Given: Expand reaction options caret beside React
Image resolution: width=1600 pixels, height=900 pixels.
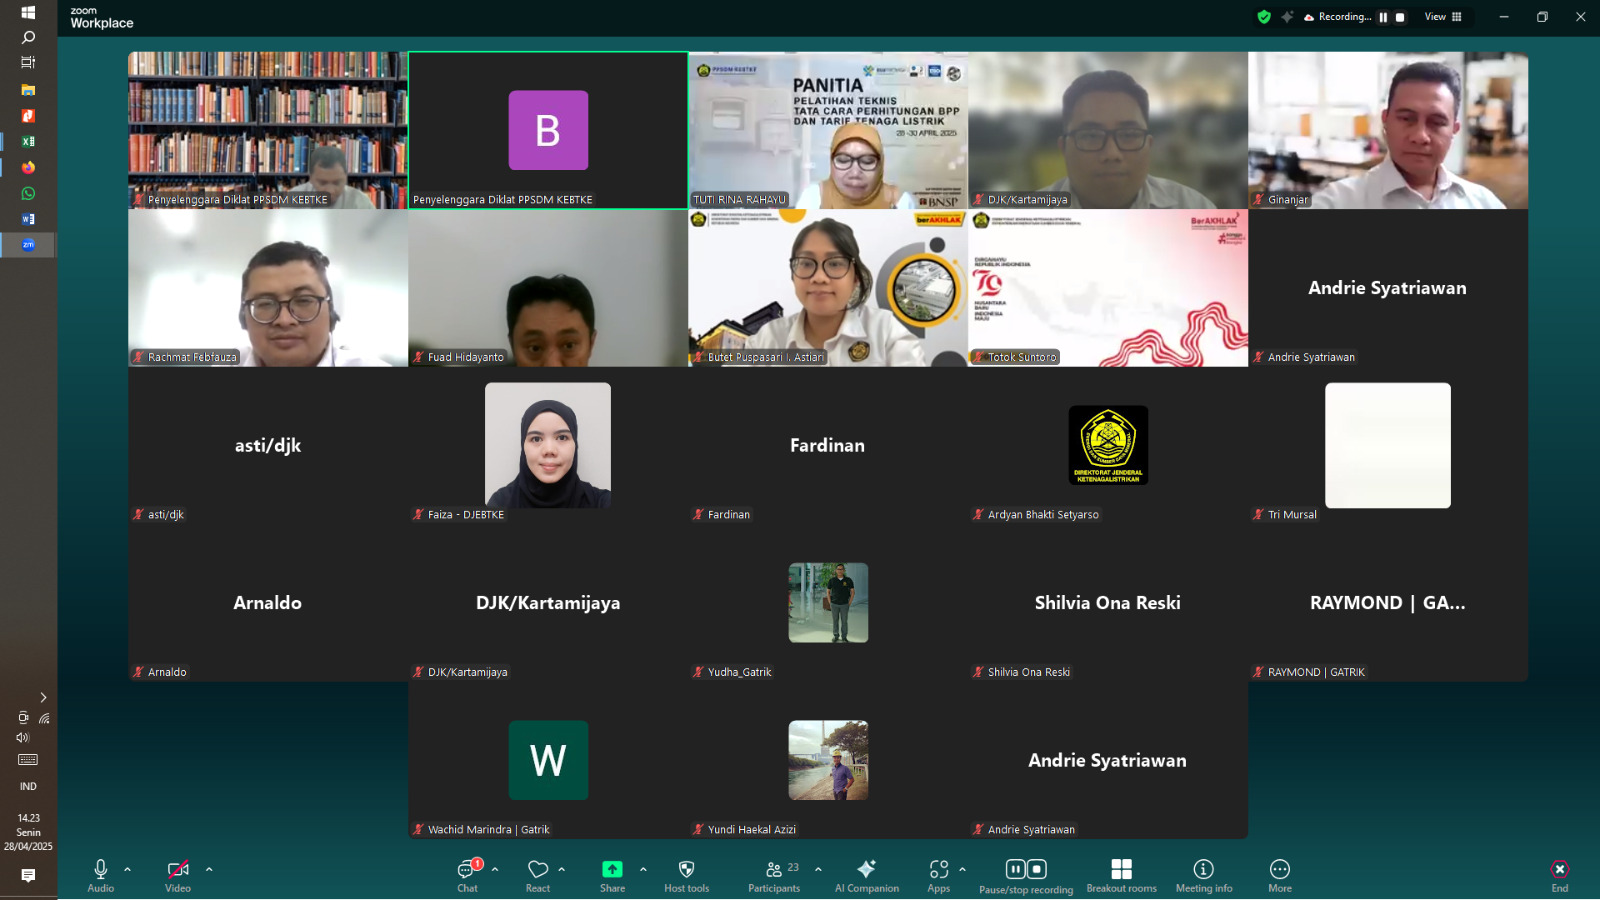Looking at the screenshot, I should point(562,869).
